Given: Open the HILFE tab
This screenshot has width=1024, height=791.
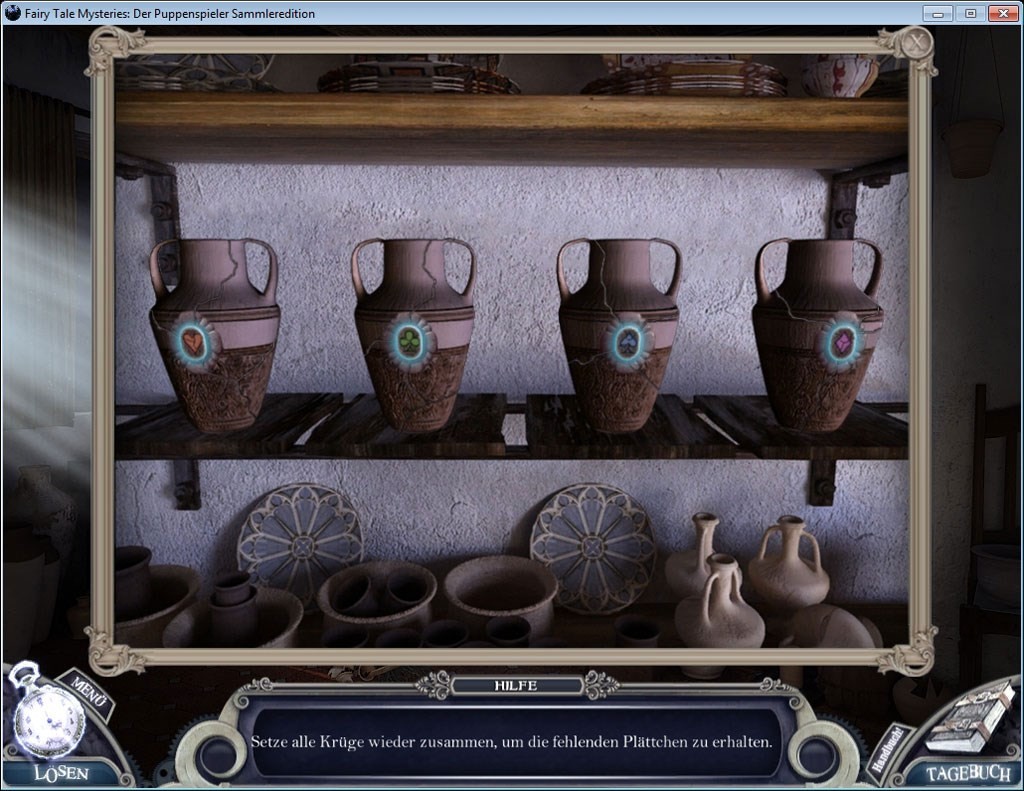Looking at the screenshot, I should pyautogui.click(x=516, y=685).
